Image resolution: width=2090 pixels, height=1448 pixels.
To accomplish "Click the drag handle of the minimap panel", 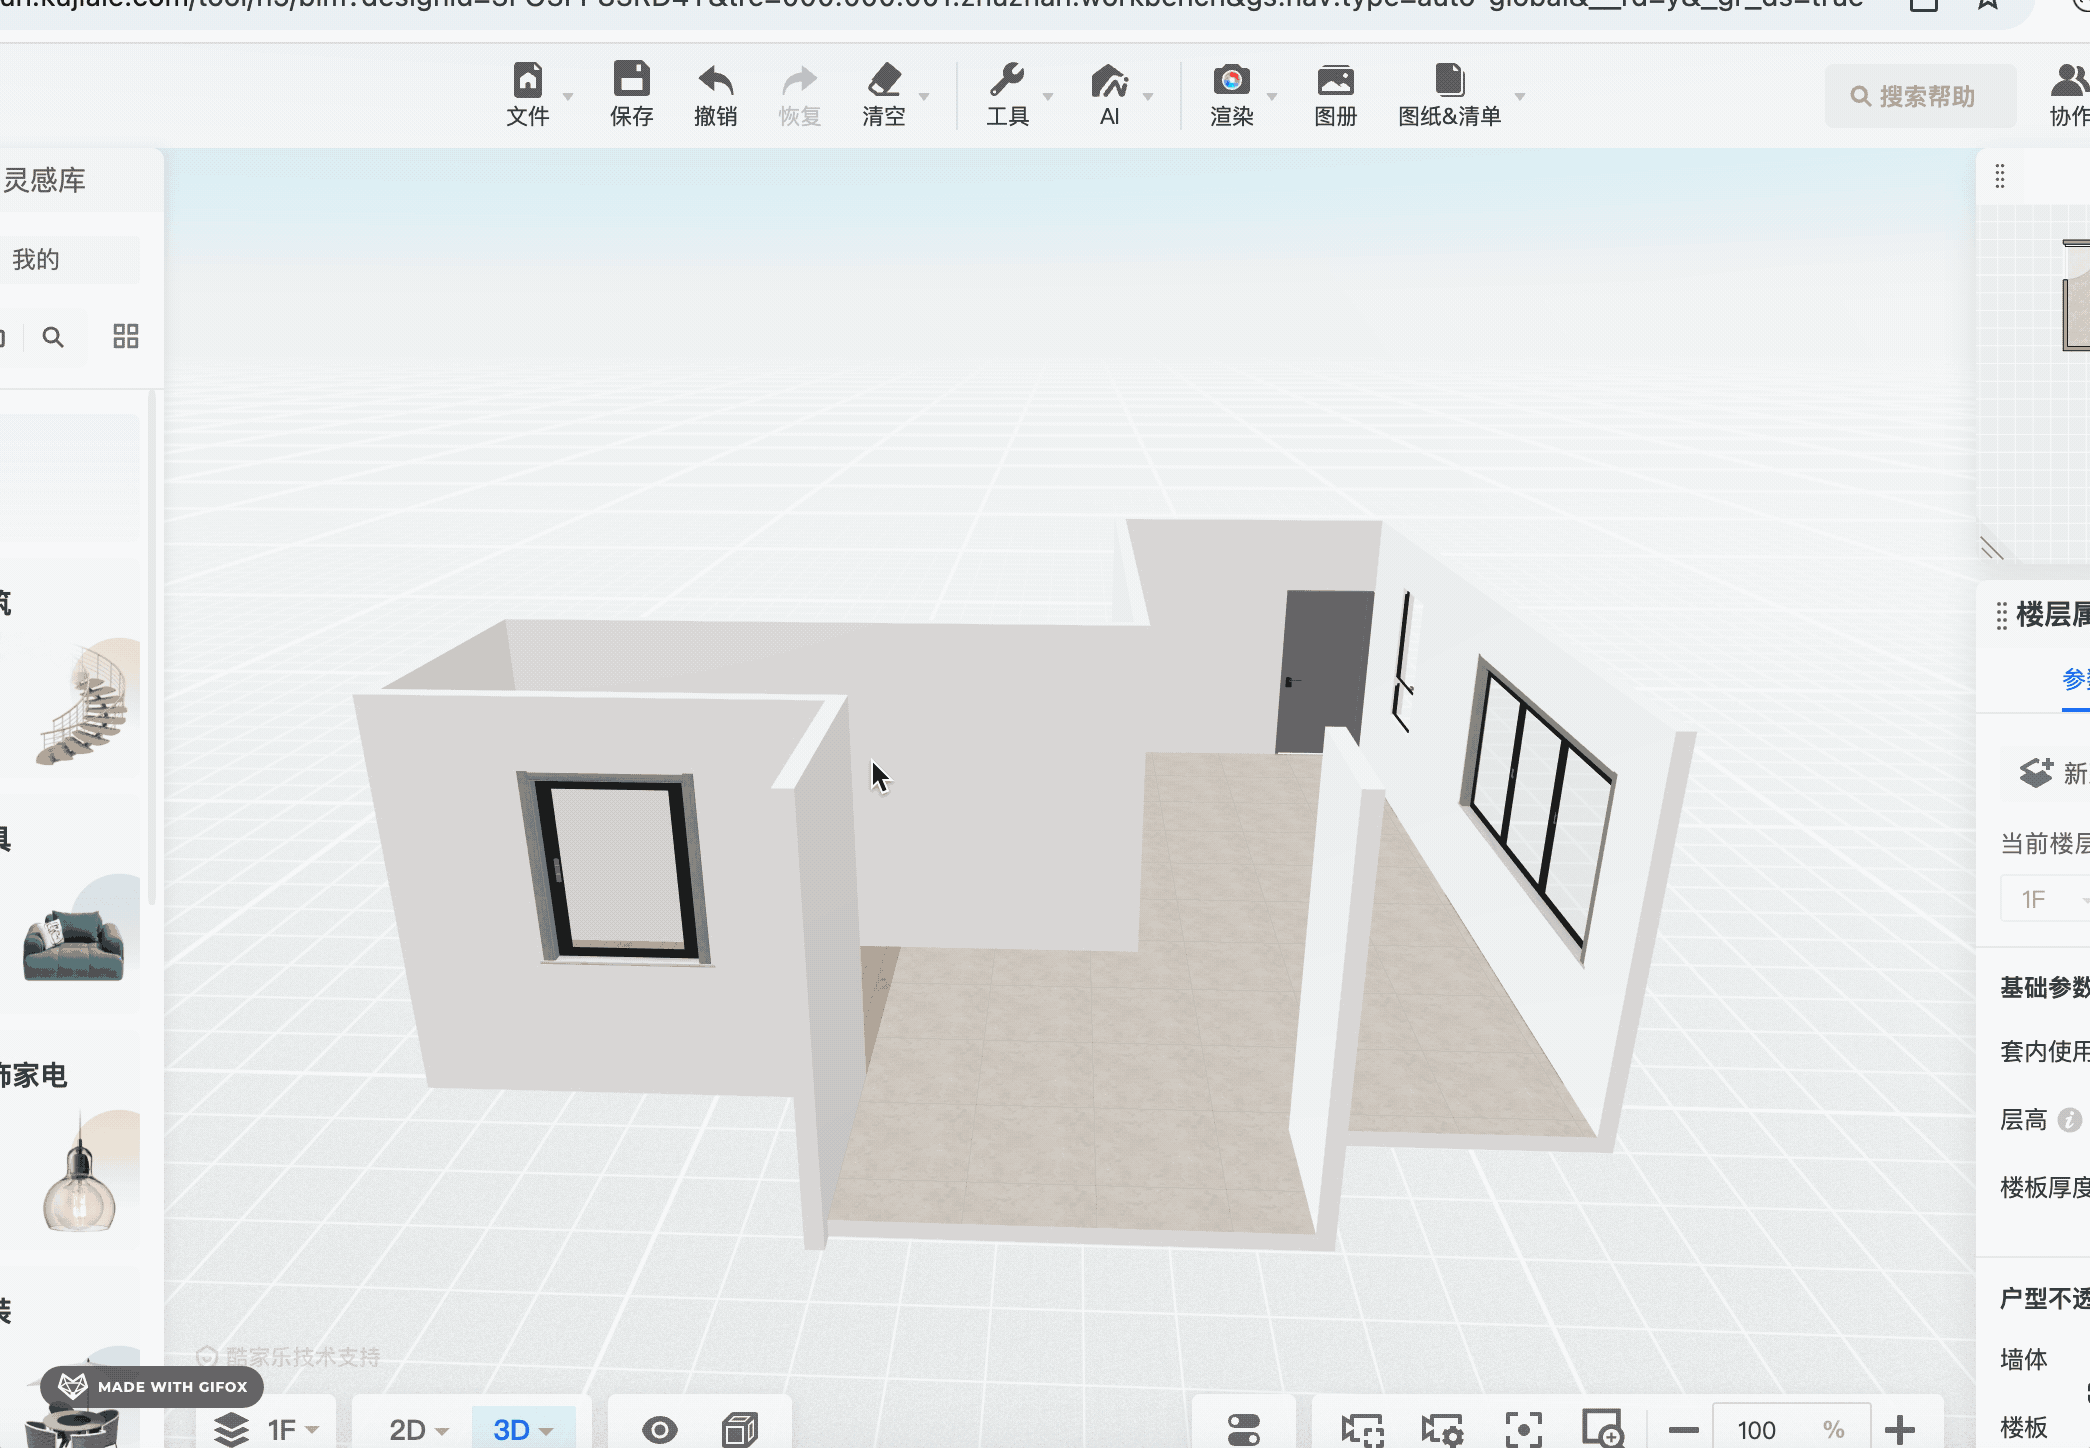I will point(2000,177).
